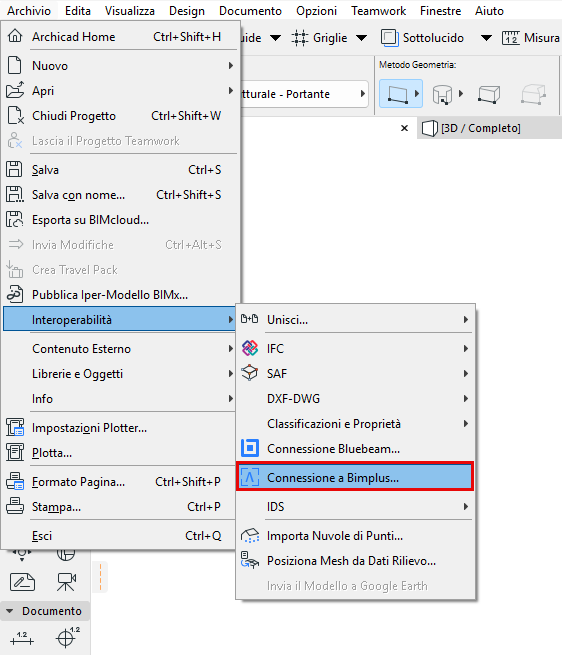
Task: Click the Formato Pagina icon
Action: click(15, 482)
